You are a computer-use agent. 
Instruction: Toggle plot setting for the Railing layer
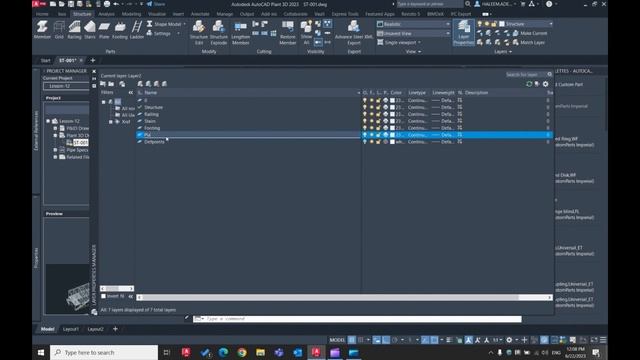coord(385,114)
